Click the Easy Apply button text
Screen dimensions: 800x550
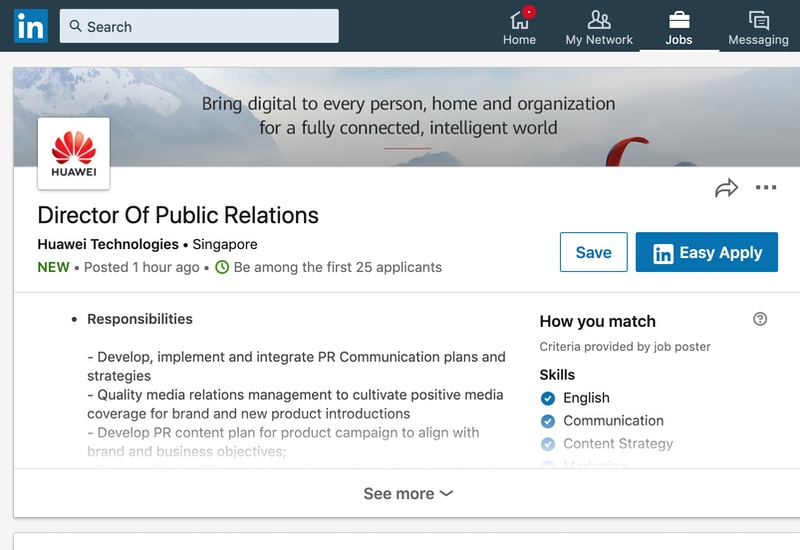pos(720,252)
